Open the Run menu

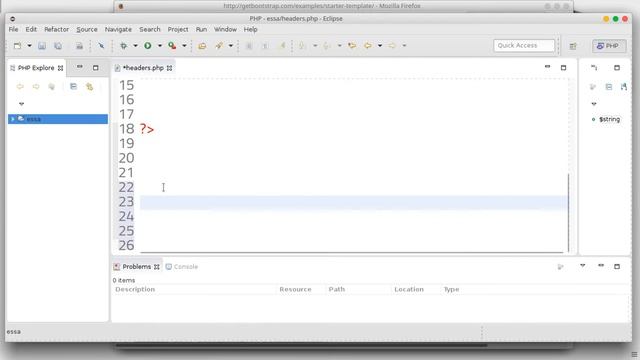pos(201,29)
